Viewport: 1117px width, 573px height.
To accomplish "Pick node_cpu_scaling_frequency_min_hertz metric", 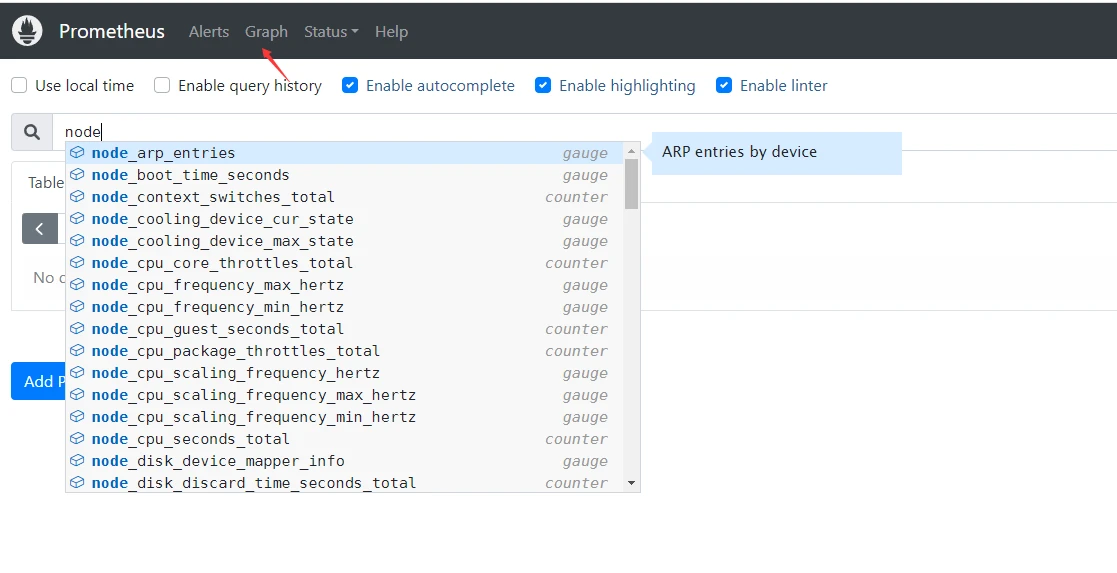I will (345, 417).
